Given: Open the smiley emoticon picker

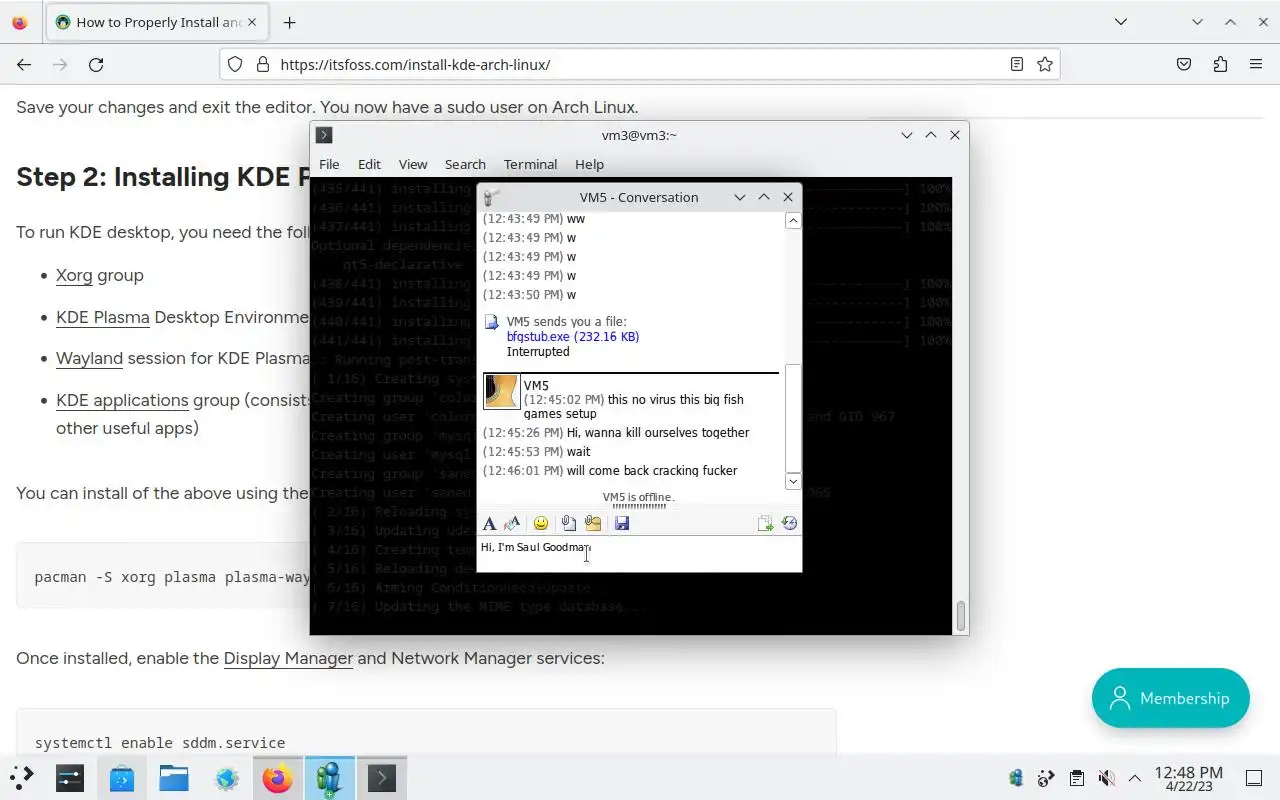Looking at the screenshot, I should (541, 523).
